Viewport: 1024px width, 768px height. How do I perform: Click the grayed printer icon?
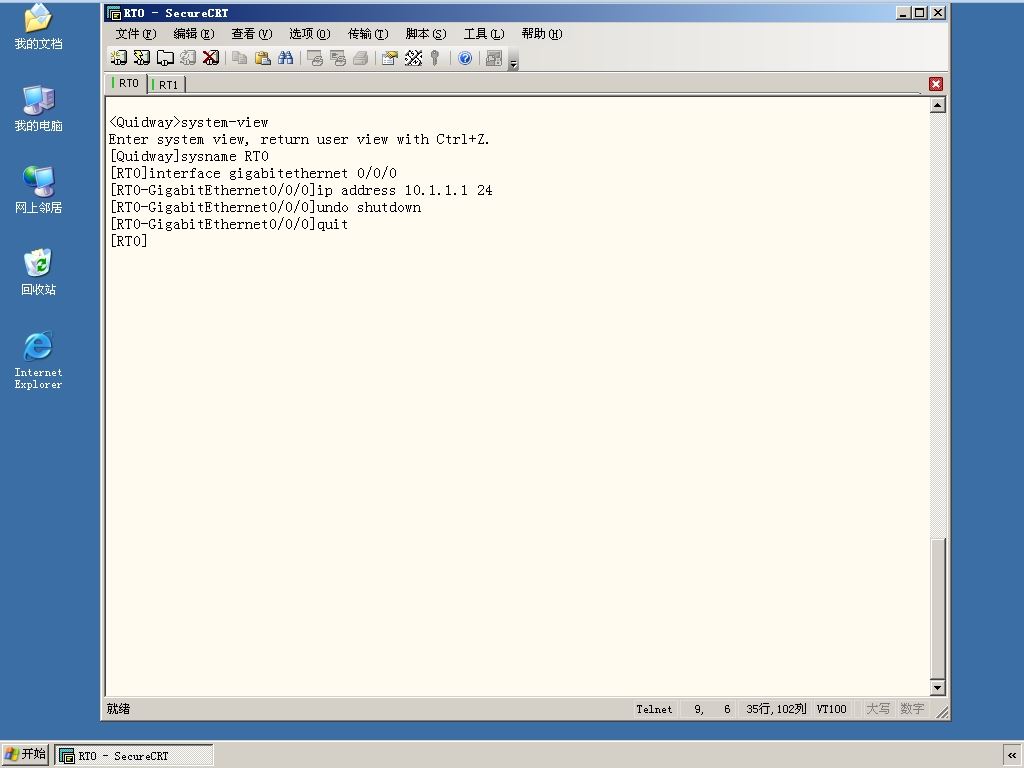click(360, 58)
